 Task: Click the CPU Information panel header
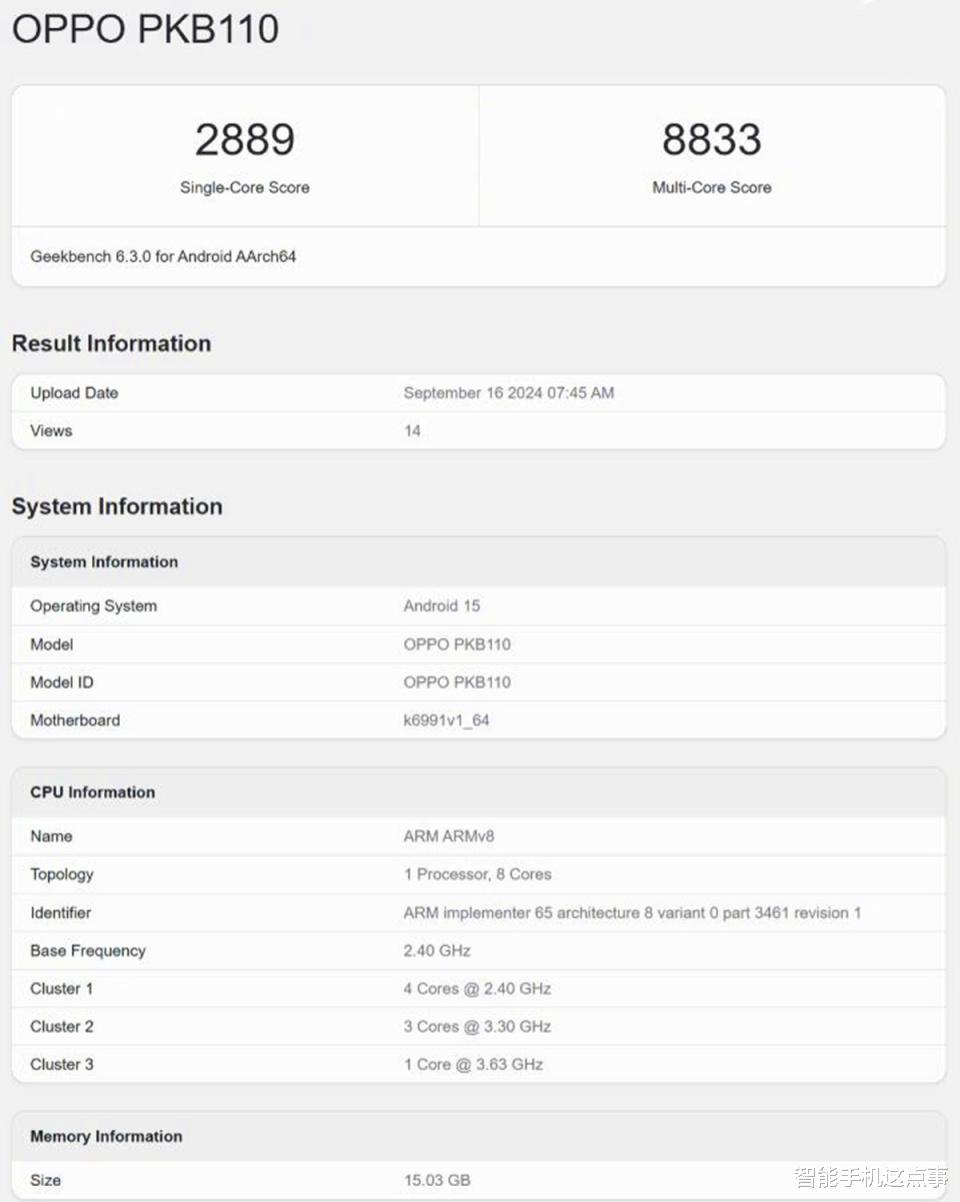[x=90, y=792]
